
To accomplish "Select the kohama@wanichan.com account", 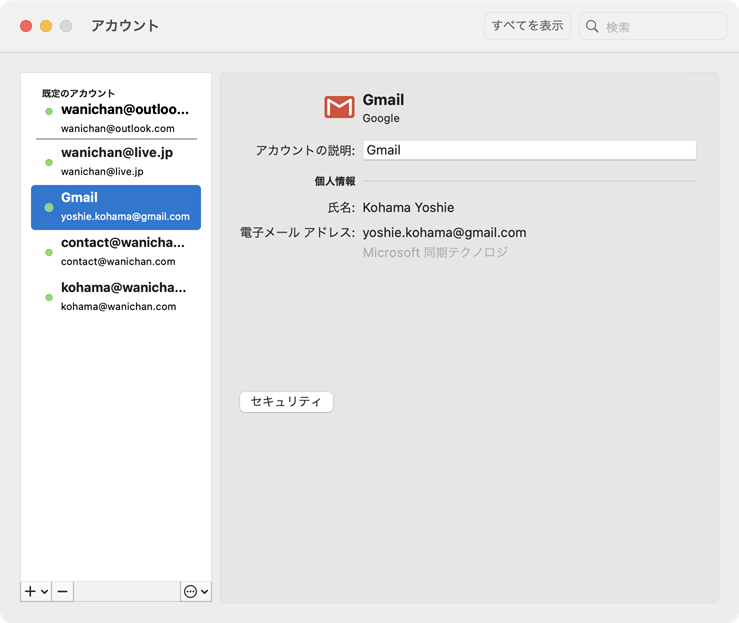I will coord(116,297).
